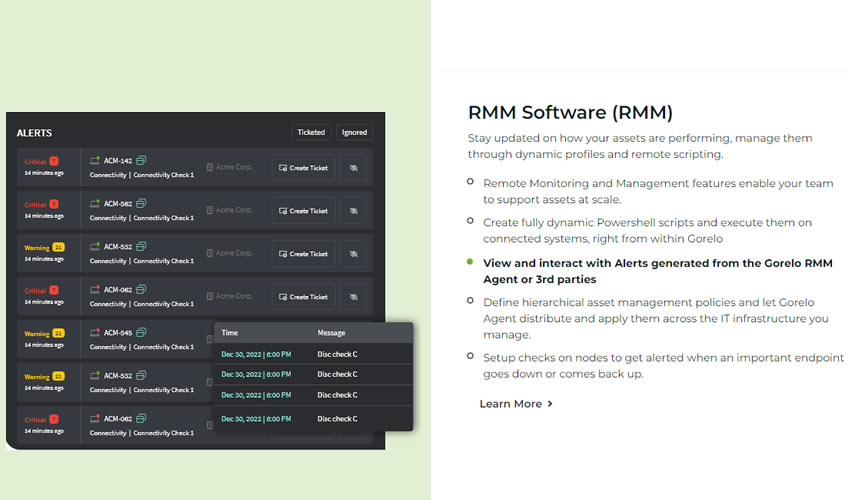Click the yellow Warning count badge on ACM-545 row
This screenshot has width=850, height=500.
(x=59, y=333)
